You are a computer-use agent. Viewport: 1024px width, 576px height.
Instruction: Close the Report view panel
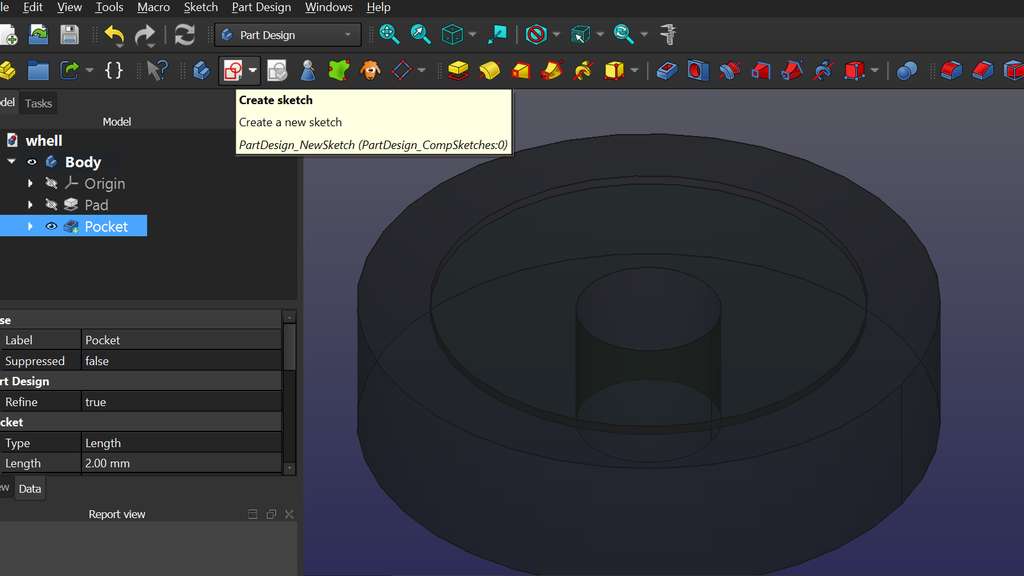click(289, 515)
